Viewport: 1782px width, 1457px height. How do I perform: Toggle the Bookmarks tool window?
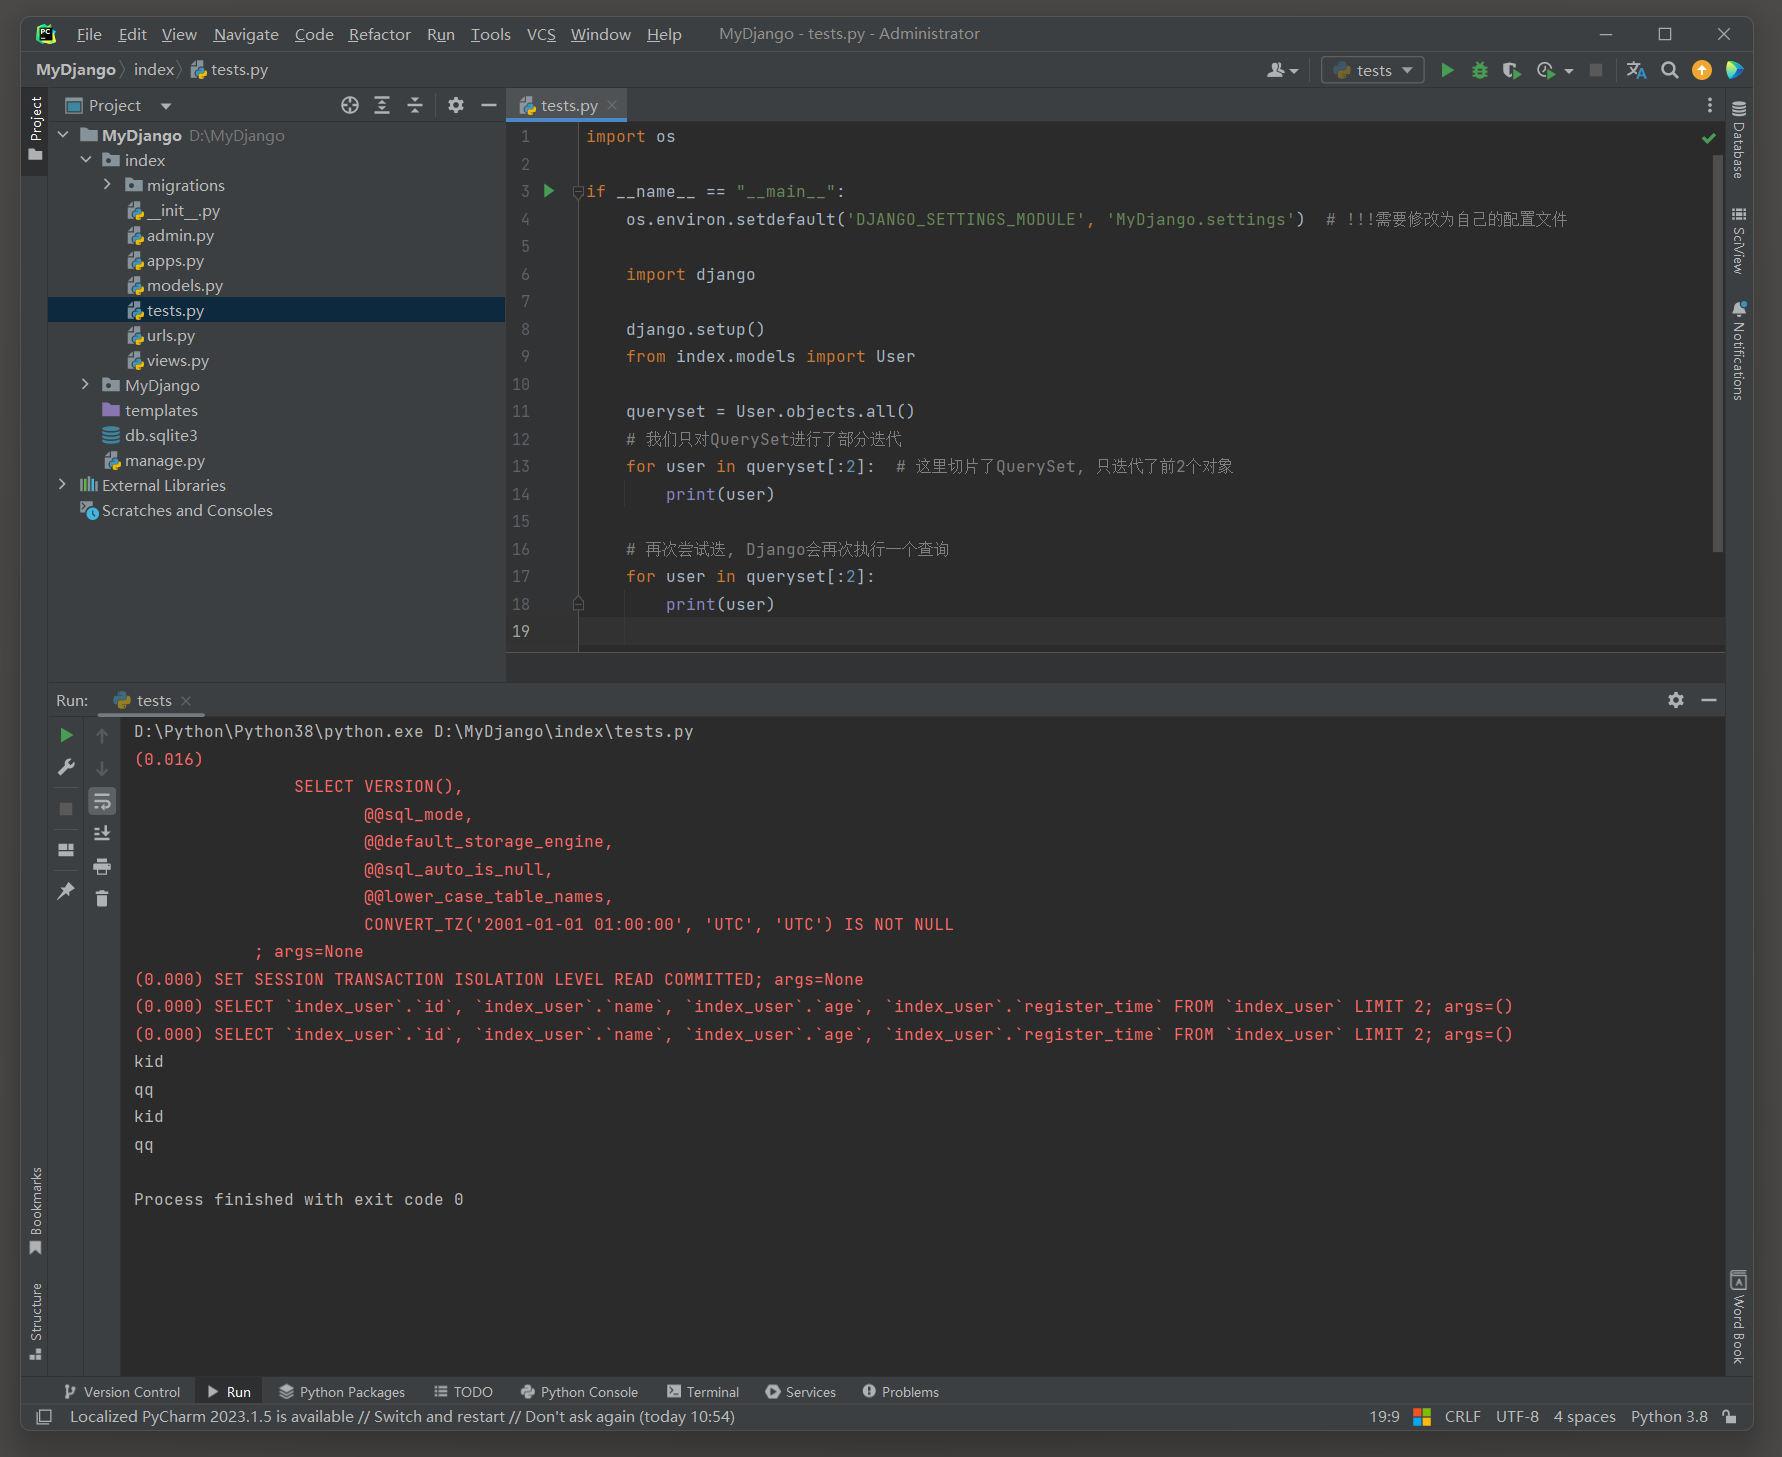36,1211
